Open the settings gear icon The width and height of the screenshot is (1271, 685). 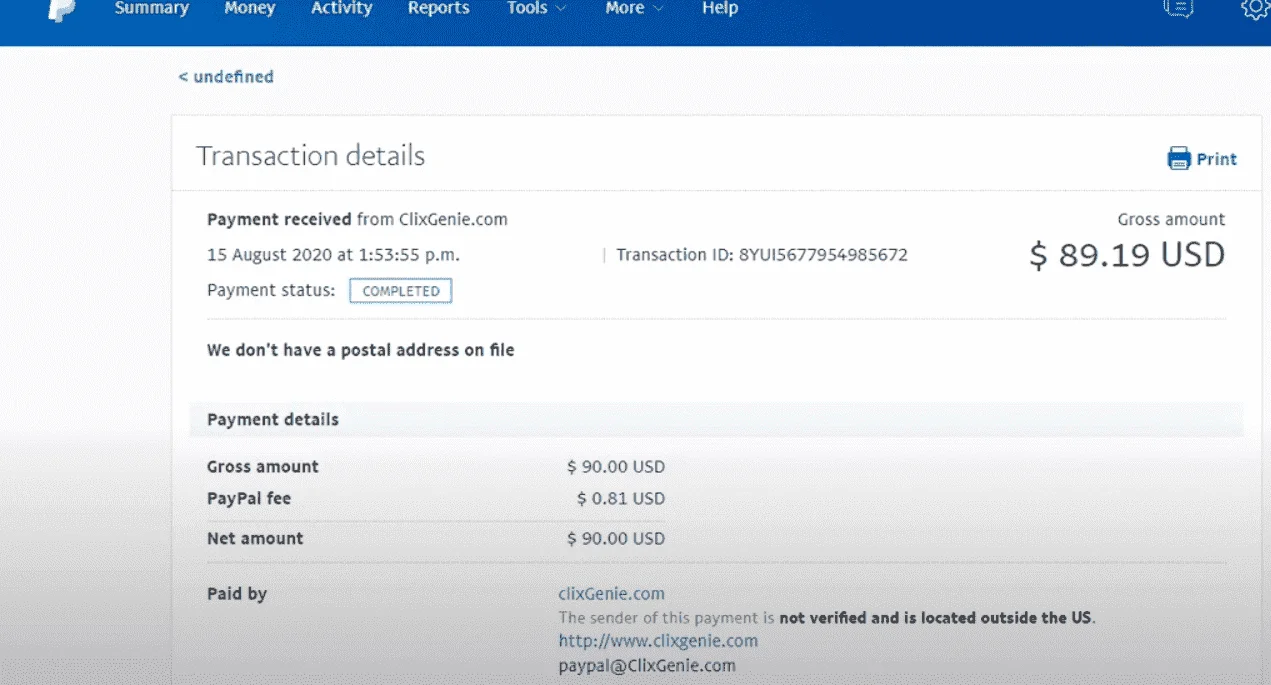[x=1255, y=8]
